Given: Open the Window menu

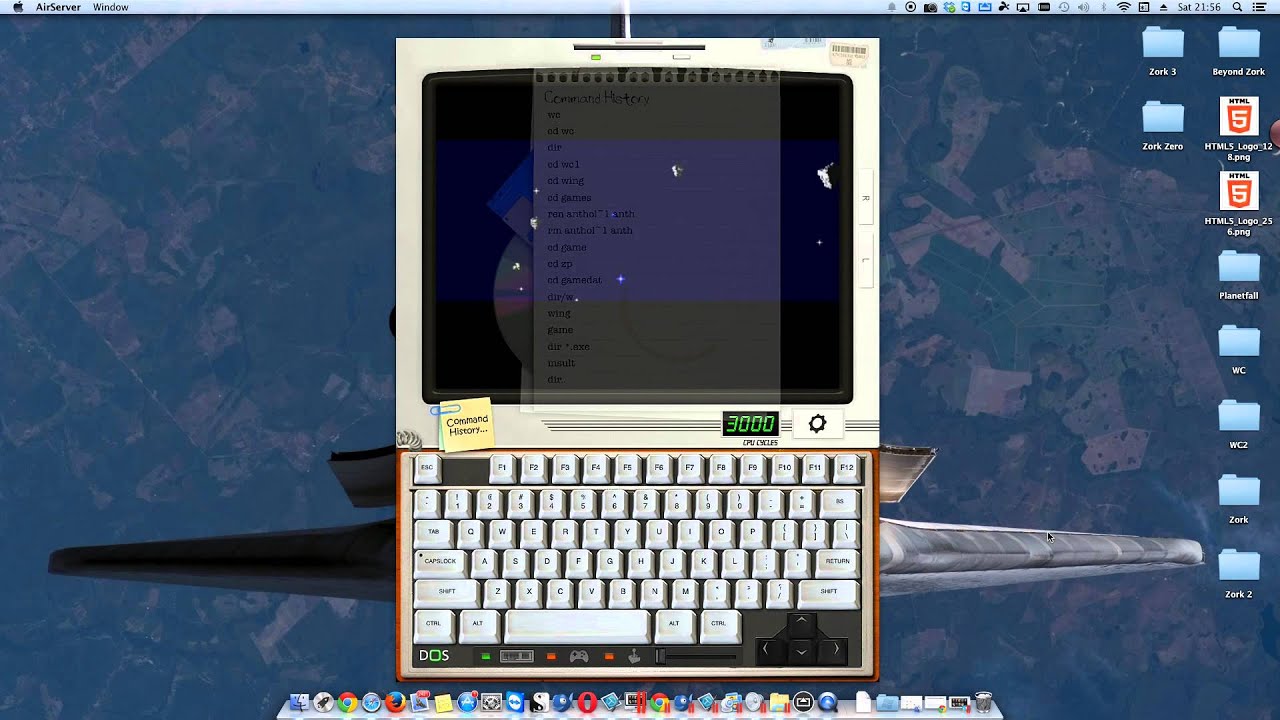Looking at the screenshot, I should pyautogui.click(x=110, y=7).
